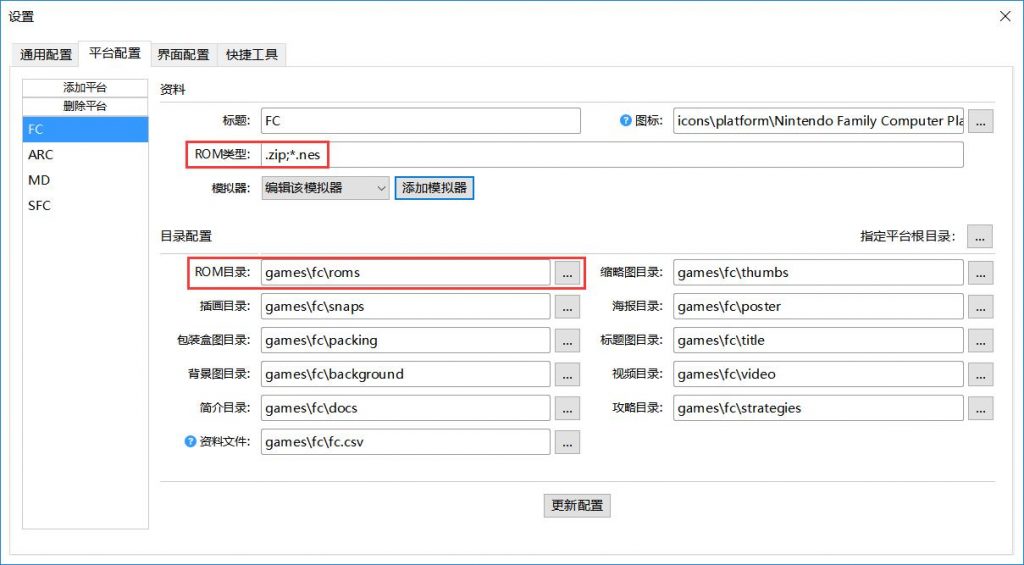
Task: Switch to the 通用配置 tab
Action: click(x=46, y=54)
